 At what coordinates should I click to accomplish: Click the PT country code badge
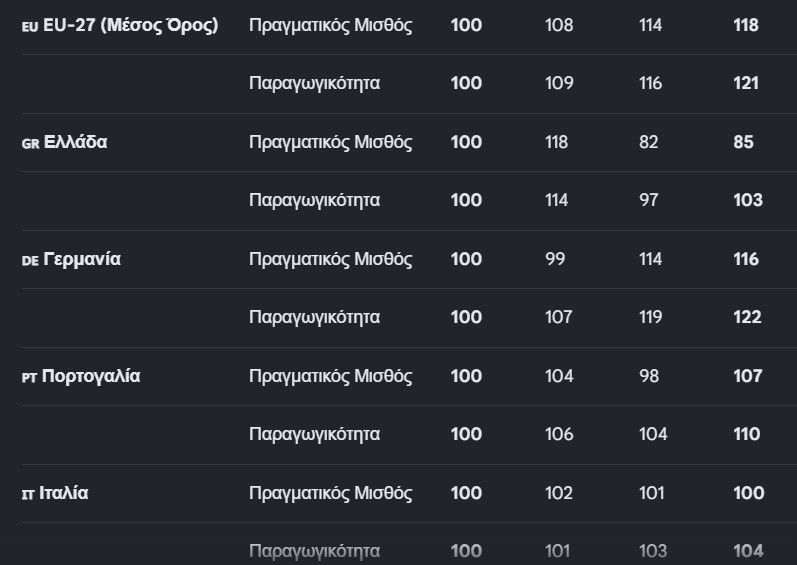pyautogui.click(x=29, y=378)
